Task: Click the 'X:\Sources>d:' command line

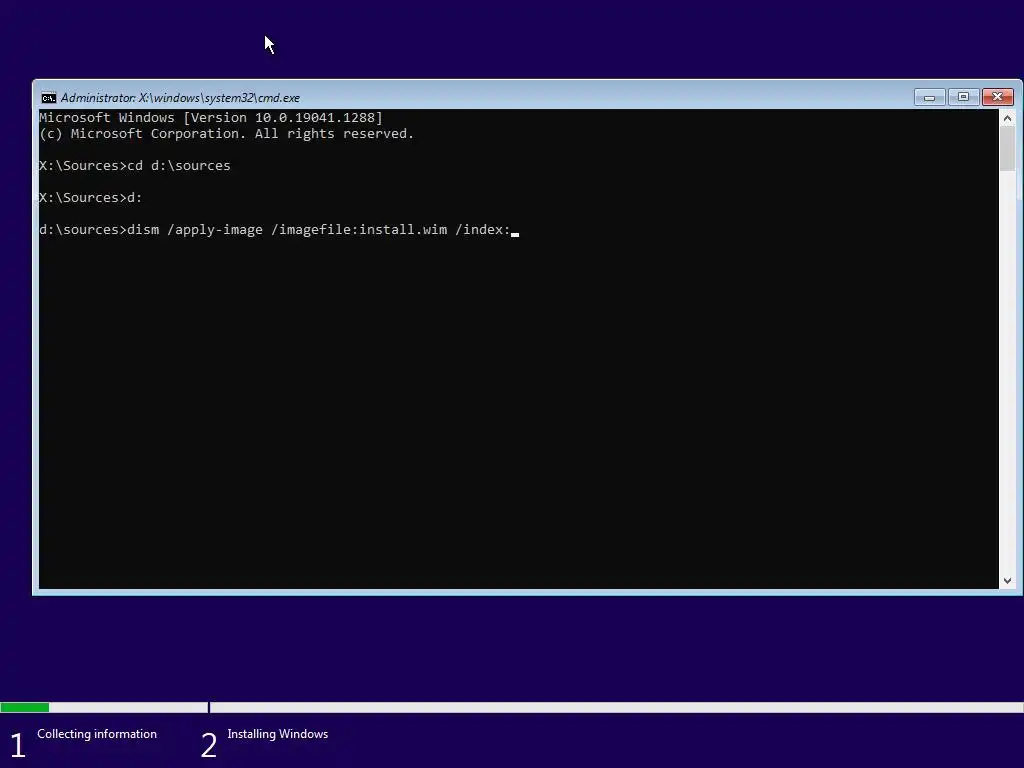Action: pos(91,198)
